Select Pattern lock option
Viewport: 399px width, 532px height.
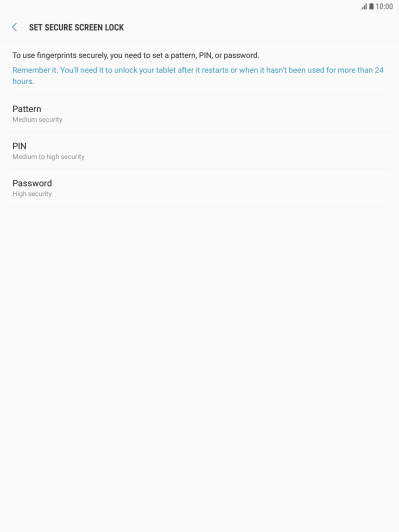200,113
